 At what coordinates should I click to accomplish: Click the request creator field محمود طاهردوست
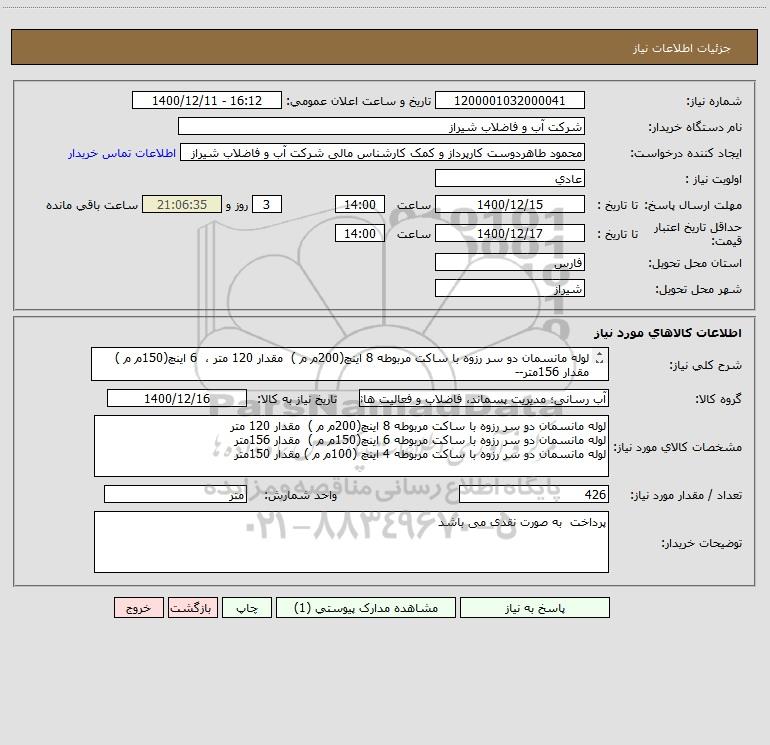click(x=383, y=153)
